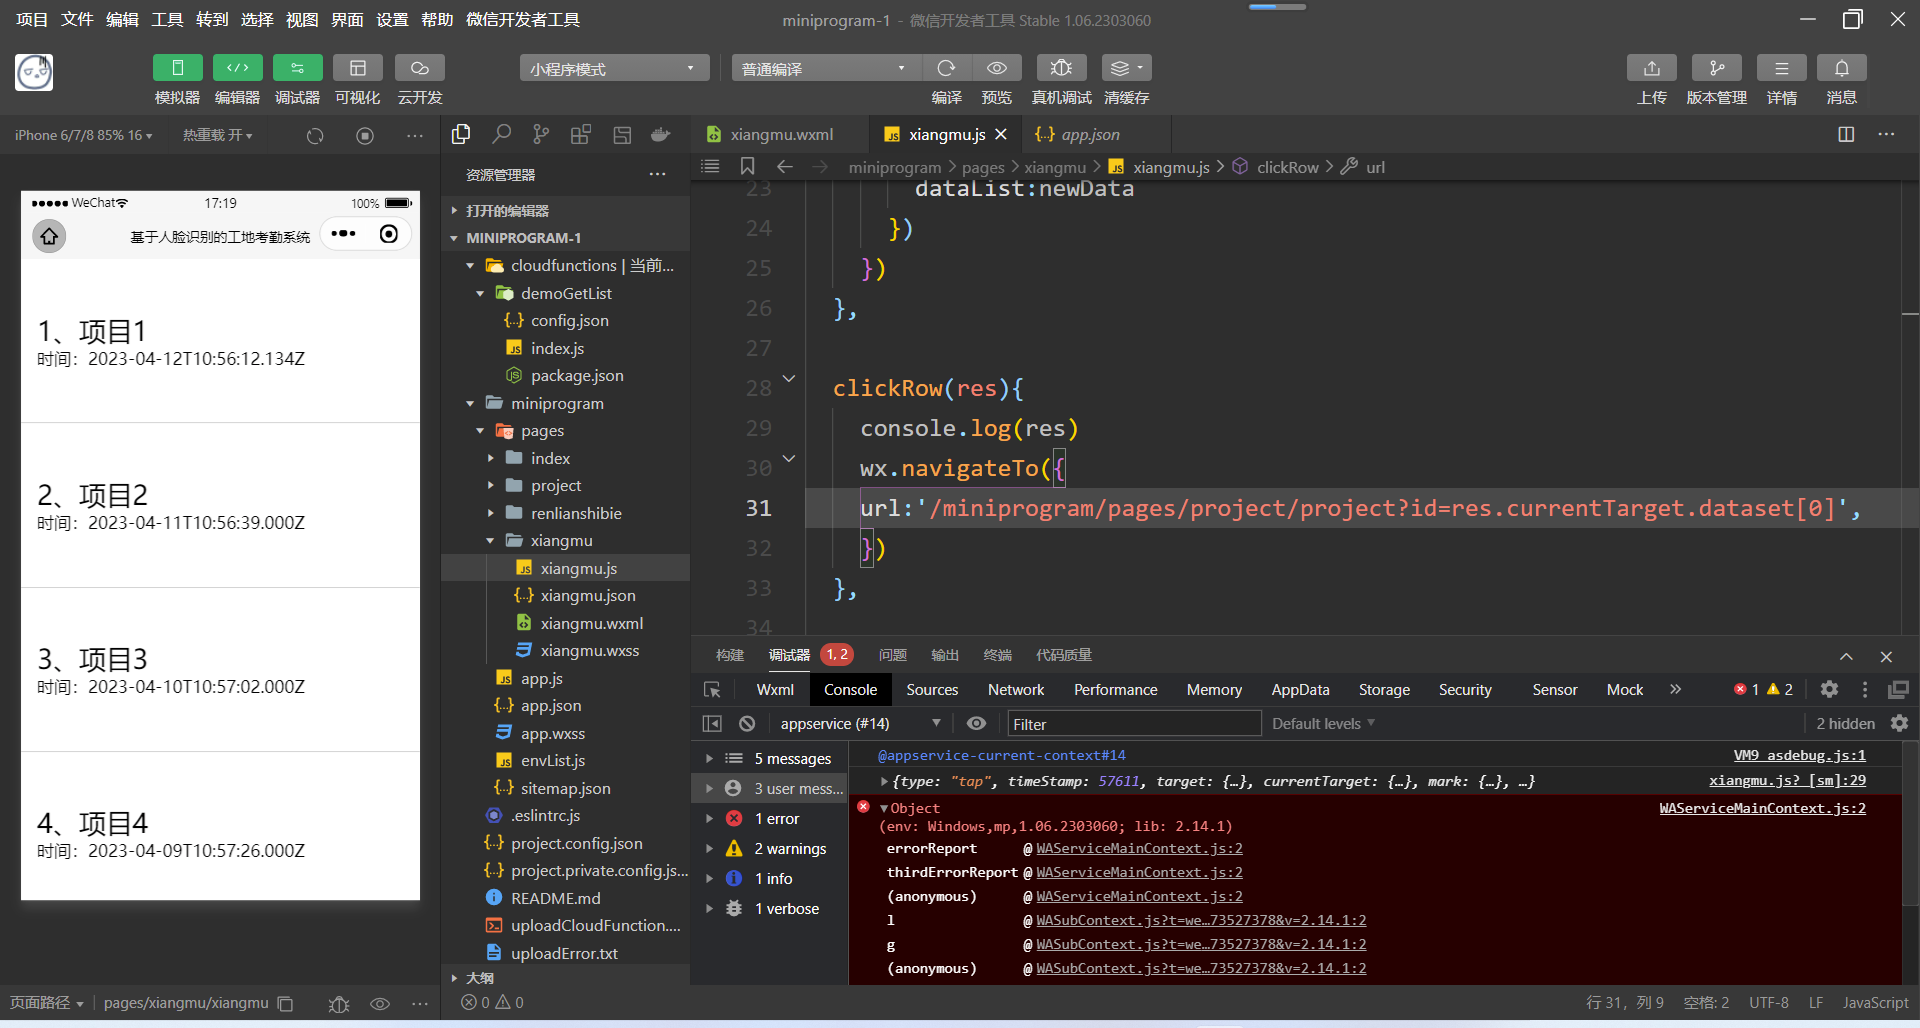Open the search icon in the sidebar

(x=501, y=134)
